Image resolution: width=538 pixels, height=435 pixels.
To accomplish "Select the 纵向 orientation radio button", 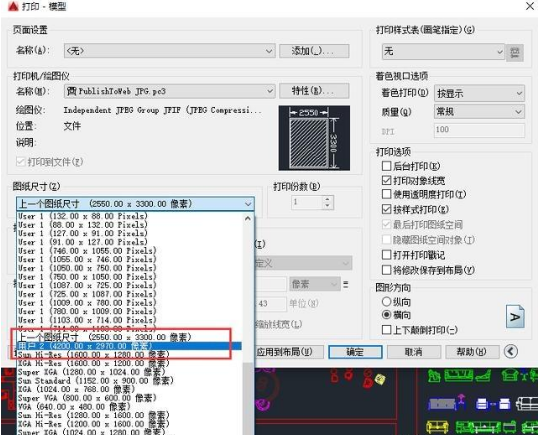I will click(x=386, y=302).
